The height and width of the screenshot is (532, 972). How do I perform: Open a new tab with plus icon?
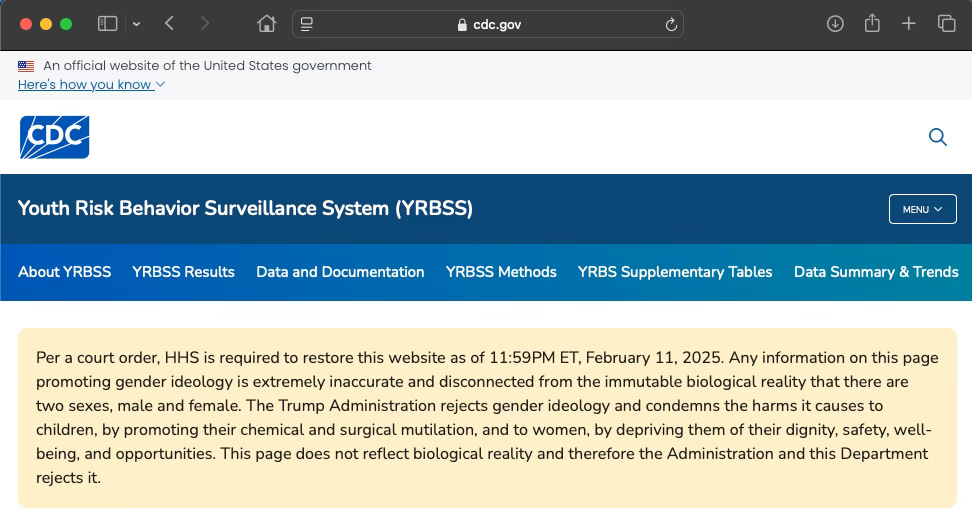(908, 24)
